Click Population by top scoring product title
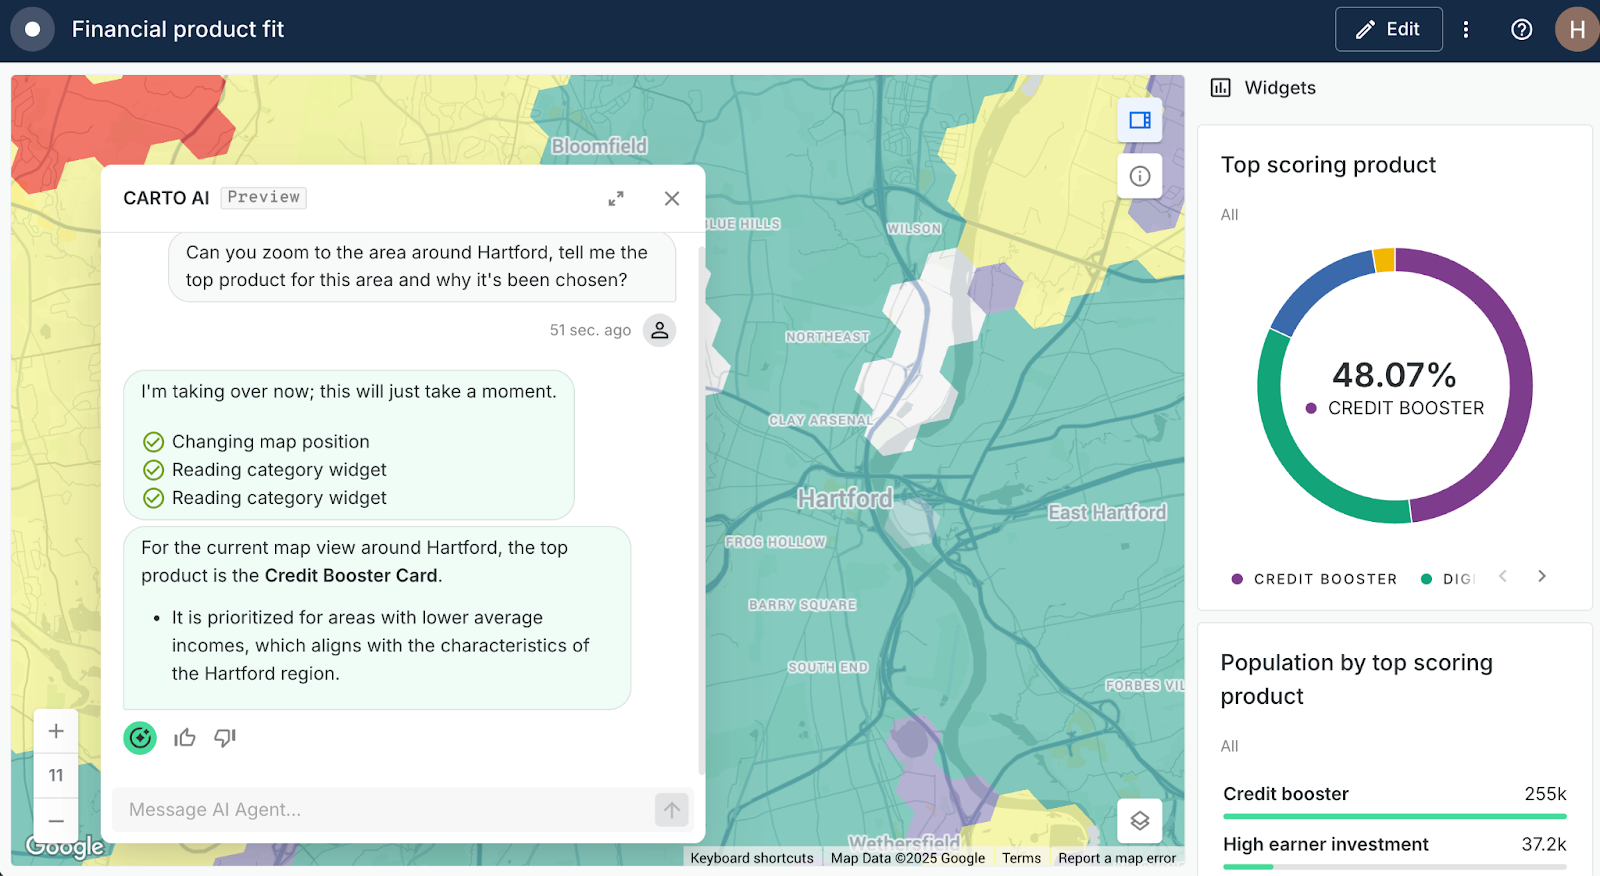This screenshot has height=876, width=1600. (x=1357, y=679)
